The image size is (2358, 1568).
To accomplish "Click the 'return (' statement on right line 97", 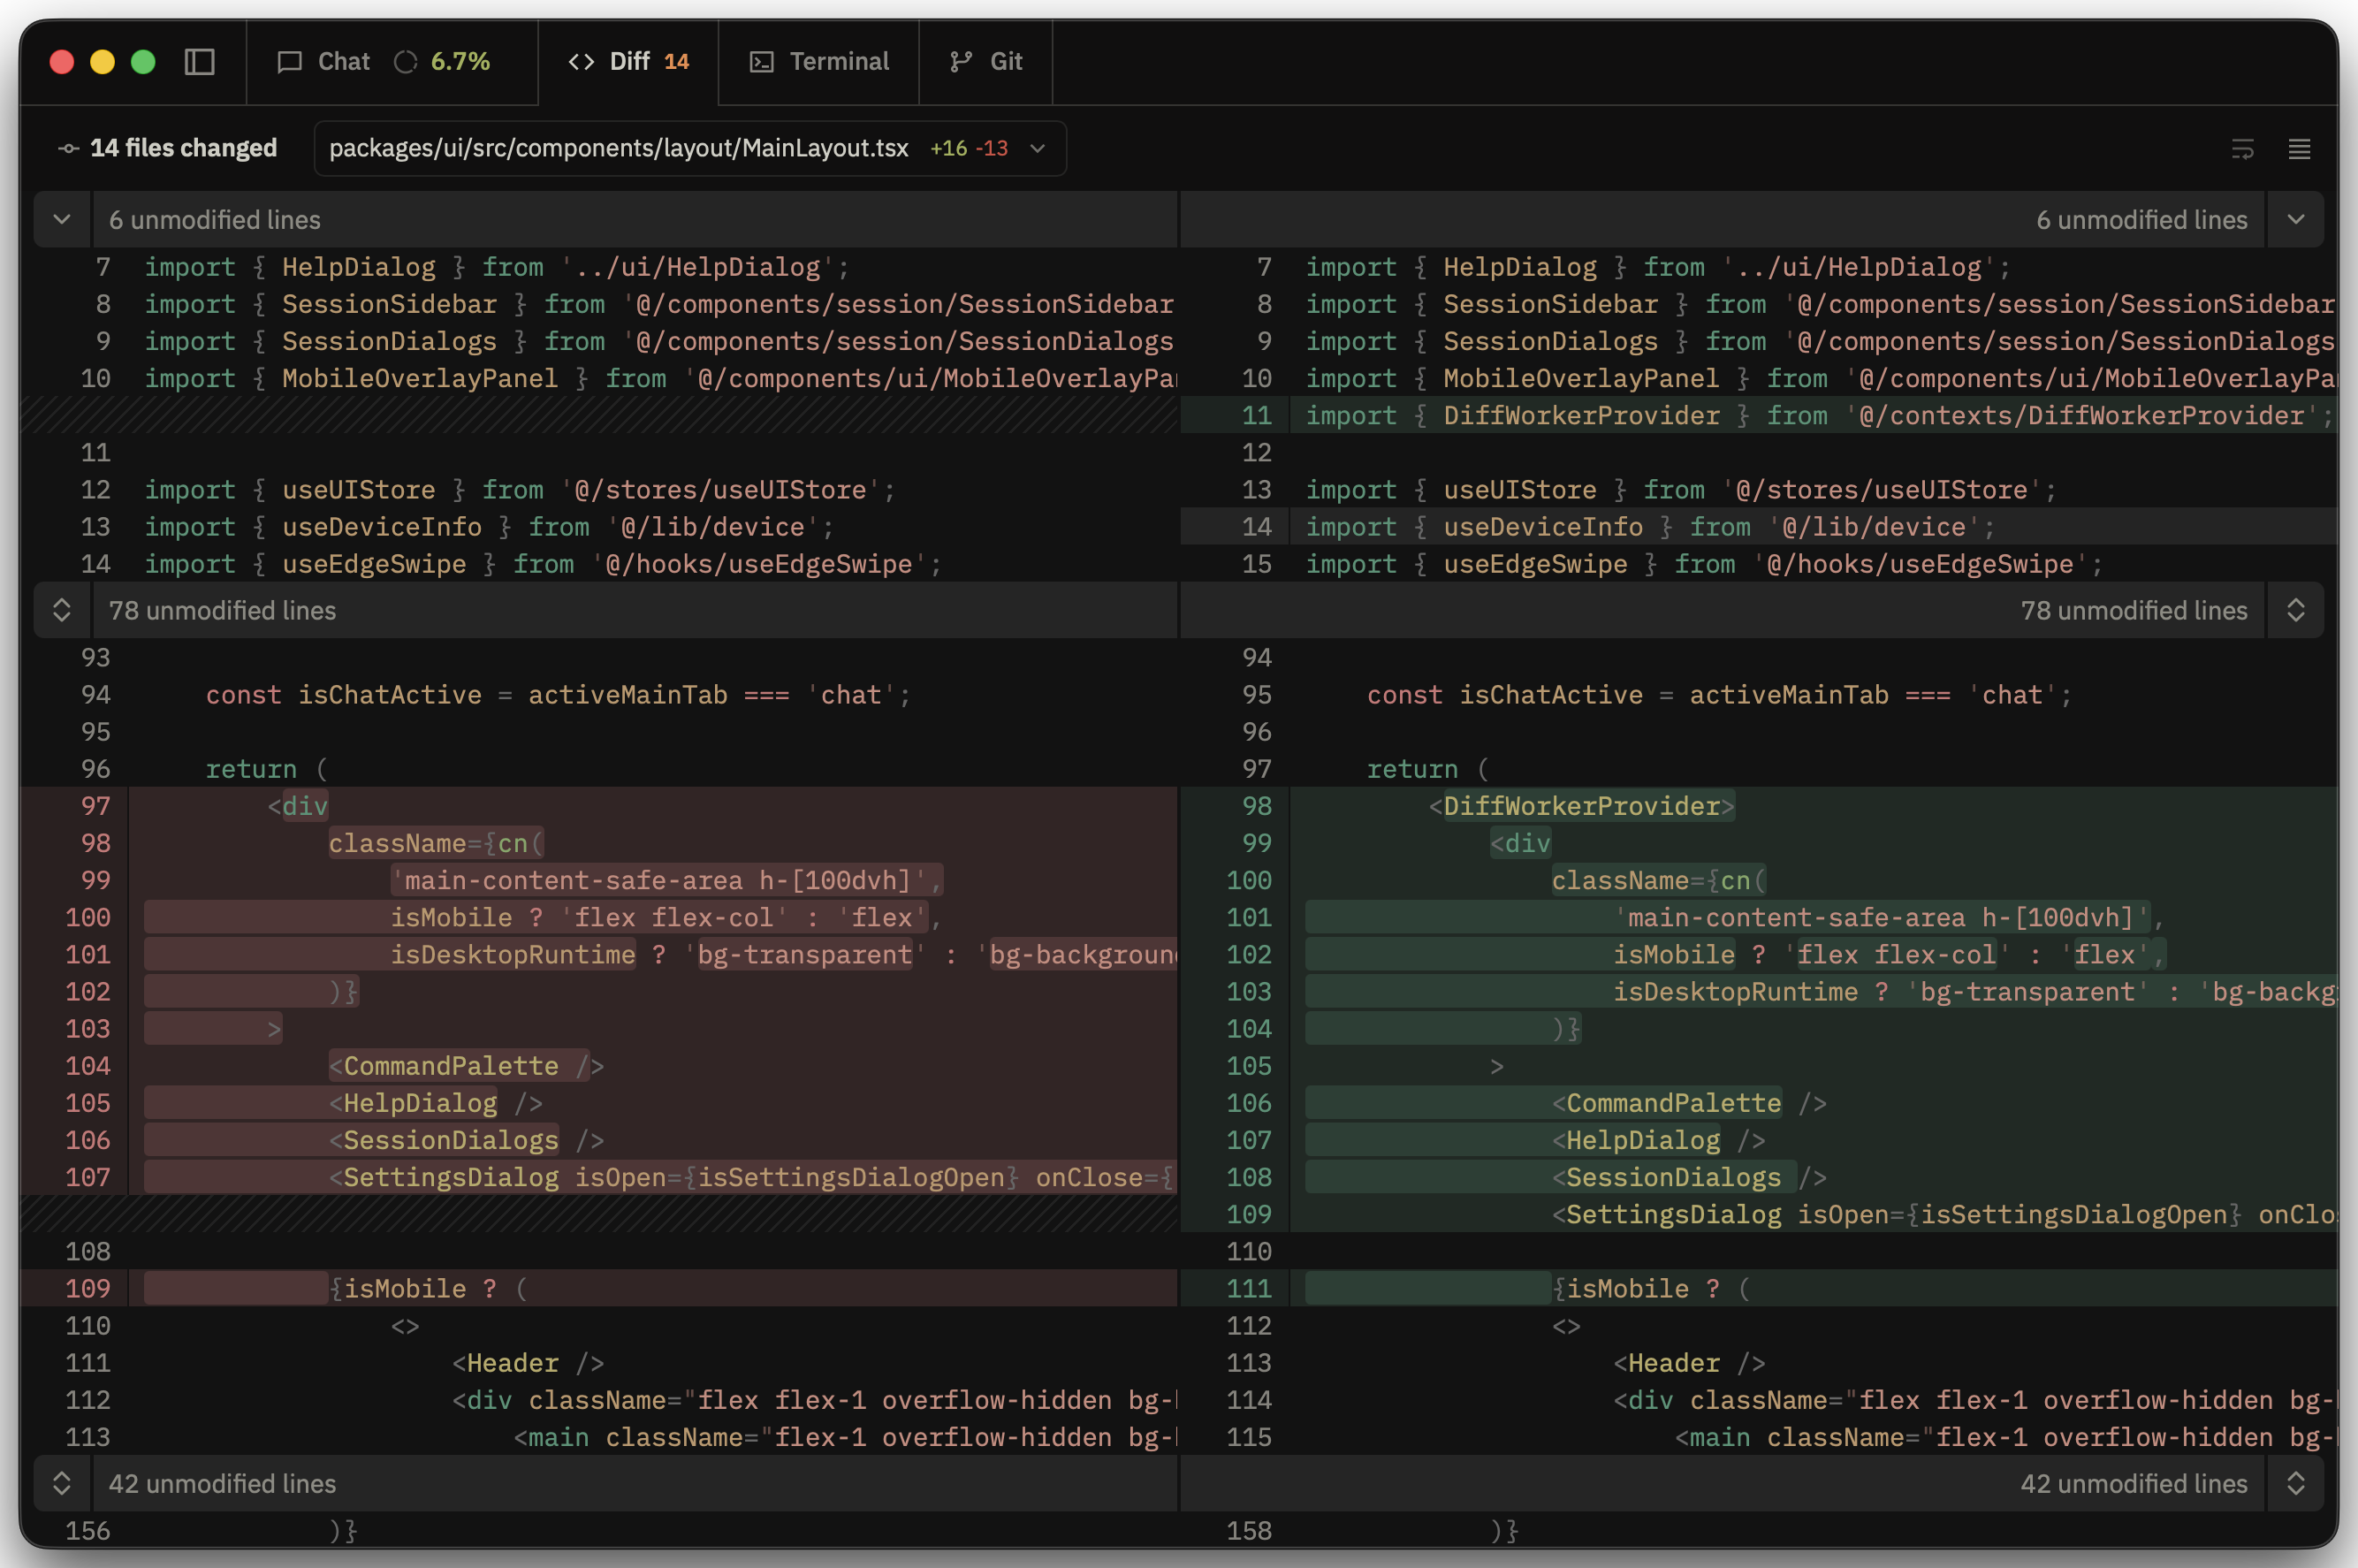I will 1428,769.
